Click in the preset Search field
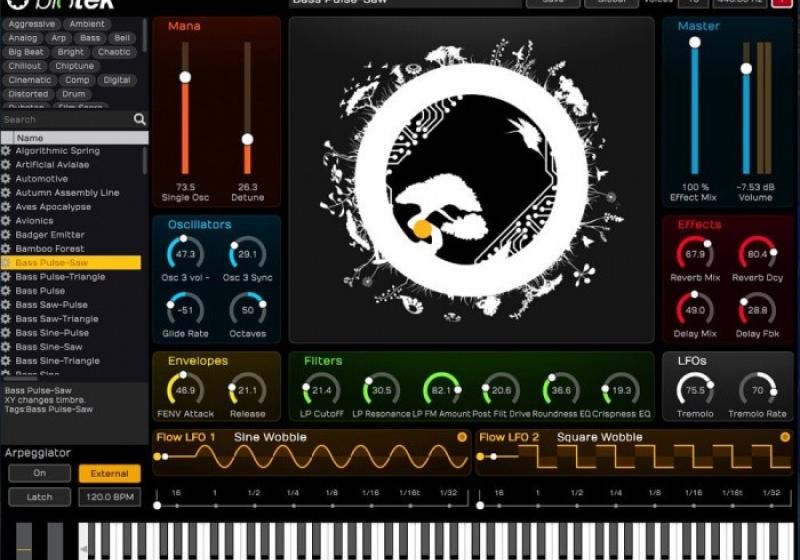This screenshot has width=800, height=560. (66, 119)
